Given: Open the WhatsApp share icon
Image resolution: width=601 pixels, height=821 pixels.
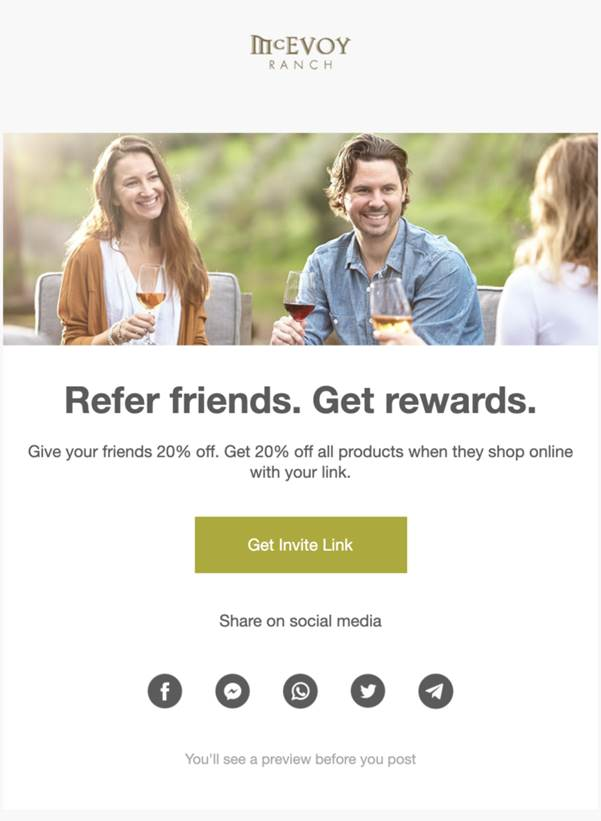Looking at the screenshot, I should tap(300, 691).
